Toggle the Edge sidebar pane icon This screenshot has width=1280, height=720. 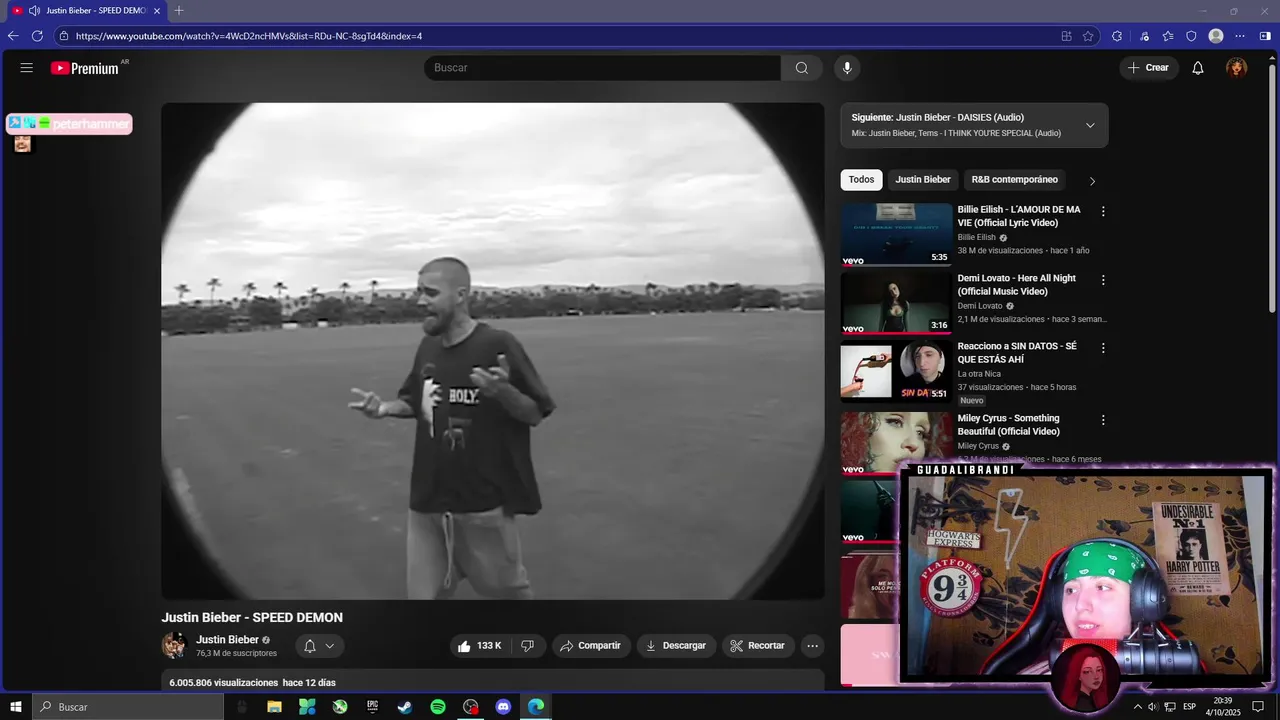tap(1265, 36)
